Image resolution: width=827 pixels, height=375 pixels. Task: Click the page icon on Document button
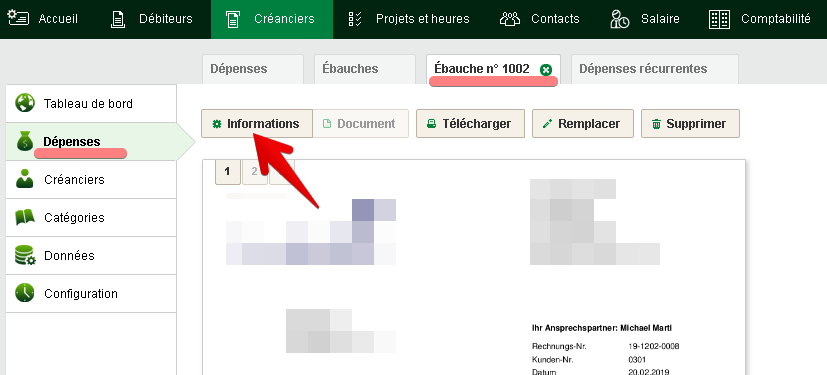326,124
